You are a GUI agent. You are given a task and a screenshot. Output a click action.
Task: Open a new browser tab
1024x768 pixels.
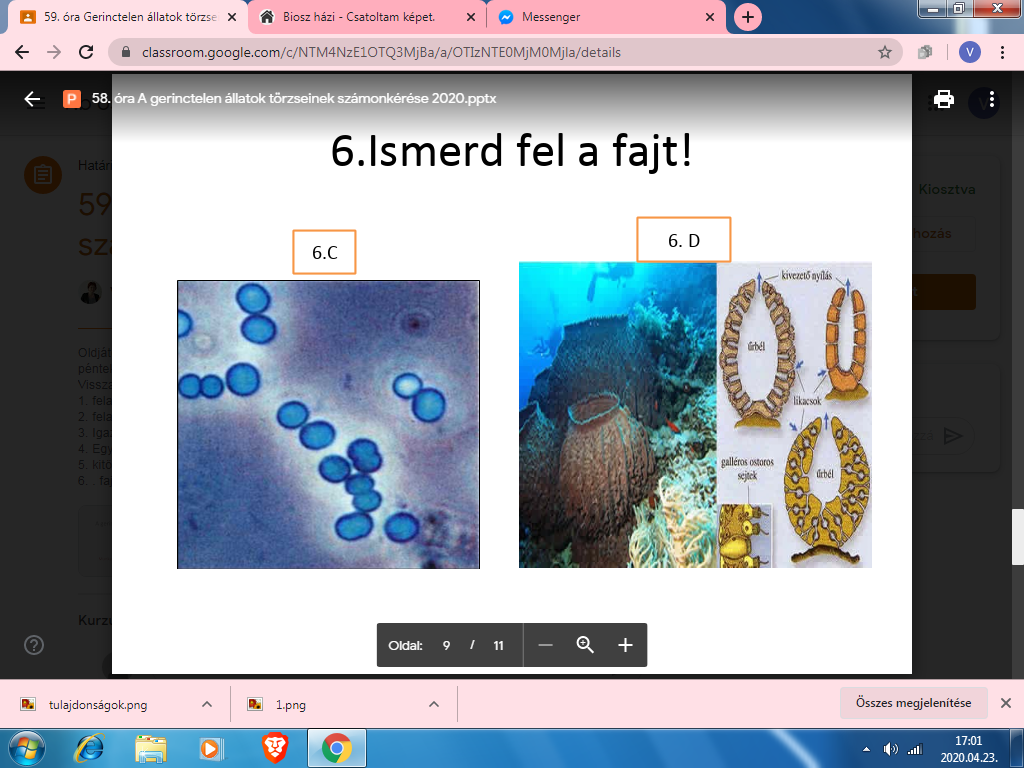747,17
